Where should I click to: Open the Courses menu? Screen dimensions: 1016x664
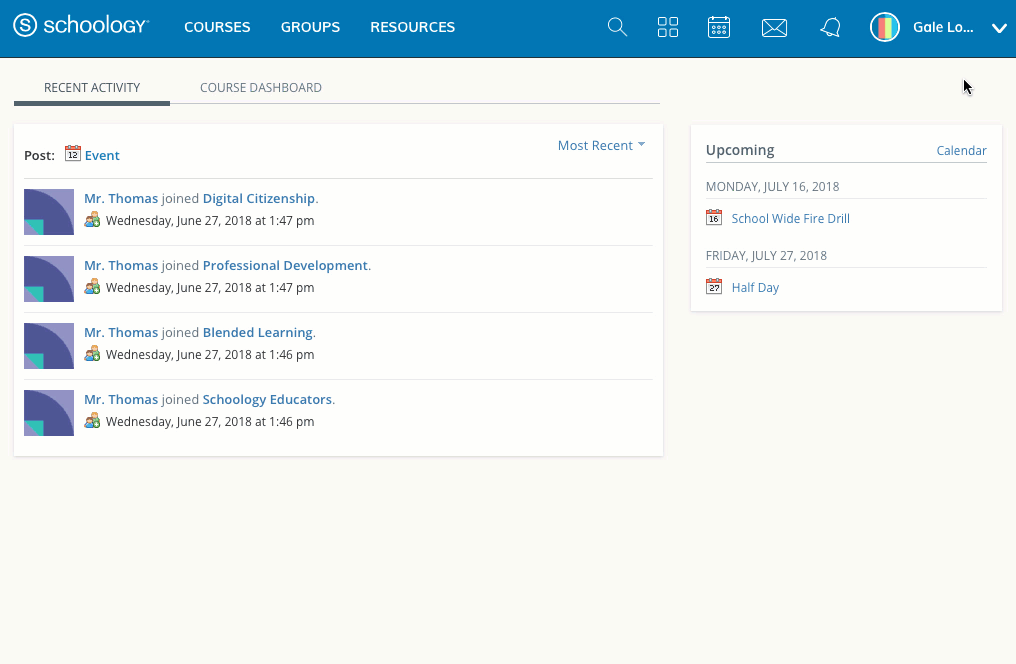[x=217, y=28]
